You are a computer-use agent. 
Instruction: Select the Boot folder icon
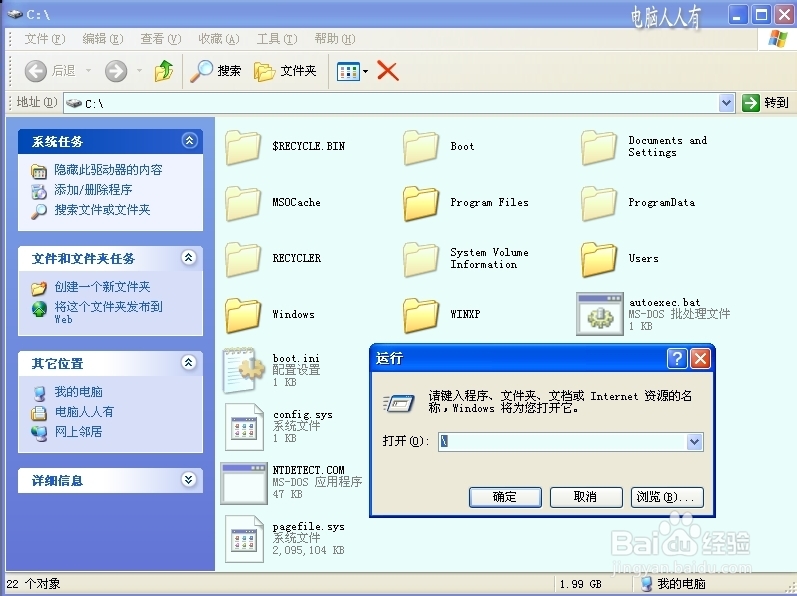click(x=421, y=147)
